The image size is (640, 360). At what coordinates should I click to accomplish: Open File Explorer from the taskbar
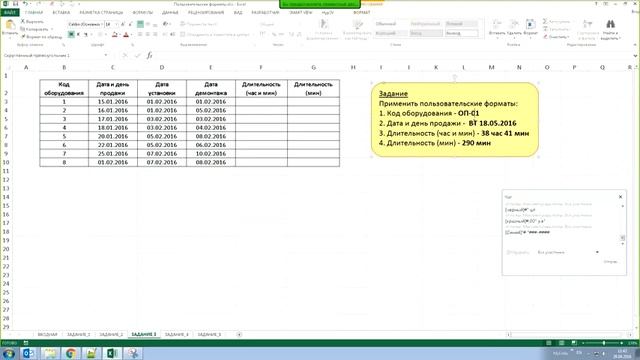pos(50,353)
